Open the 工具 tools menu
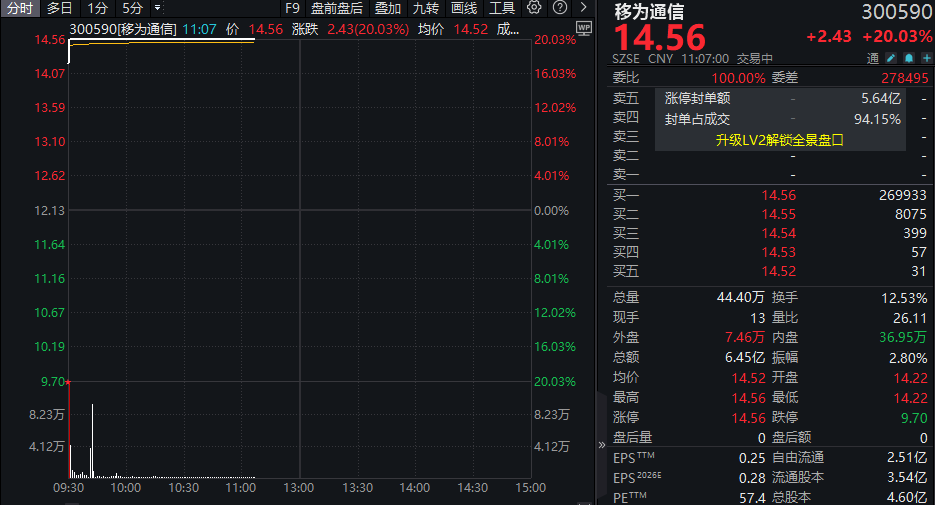935x505 pixels. pos(502,8)
